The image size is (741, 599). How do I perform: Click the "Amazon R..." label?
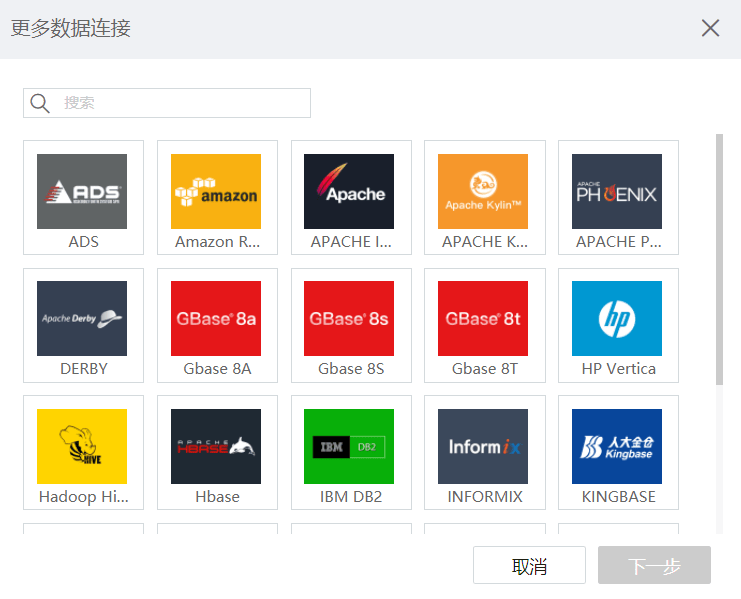217,242
